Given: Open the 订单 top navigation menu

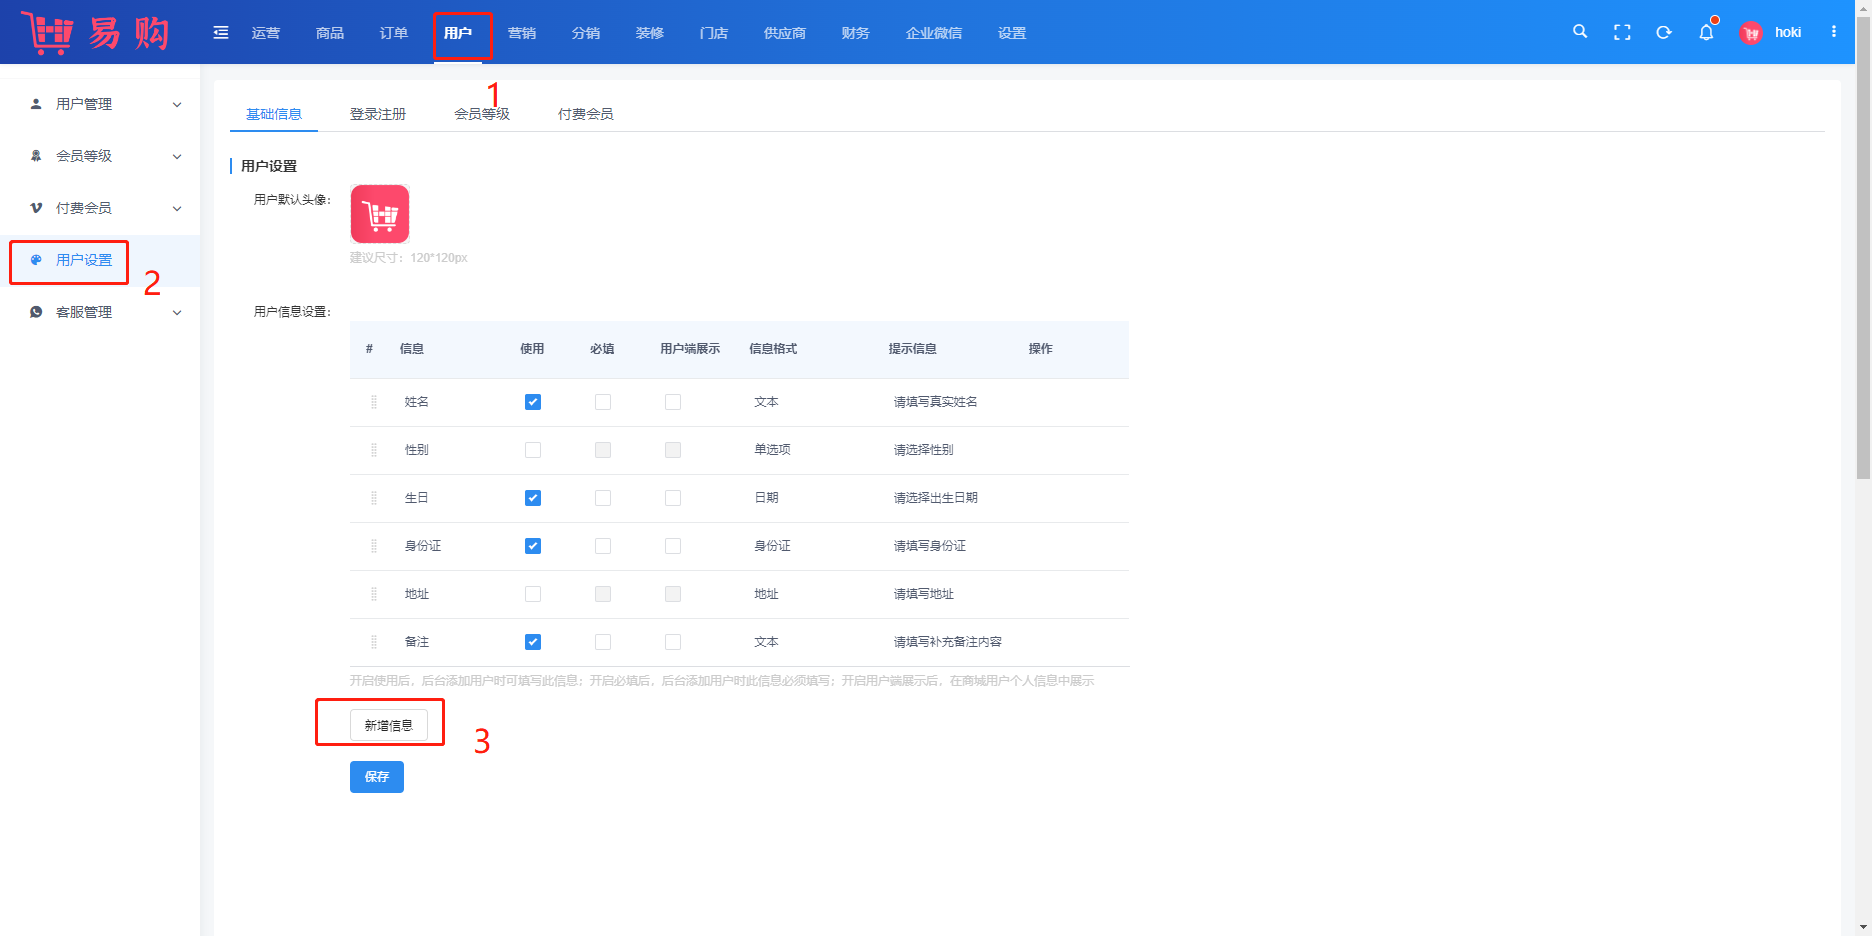Looking at the screenshot, I should click(x=394, y=33).
